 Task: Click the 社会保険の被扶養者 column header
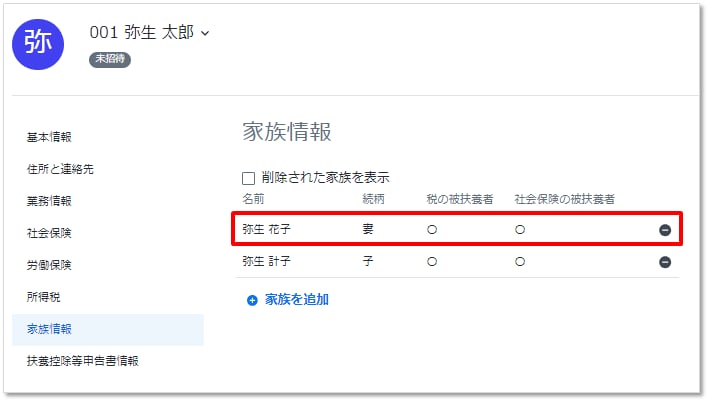click(564, 199)
